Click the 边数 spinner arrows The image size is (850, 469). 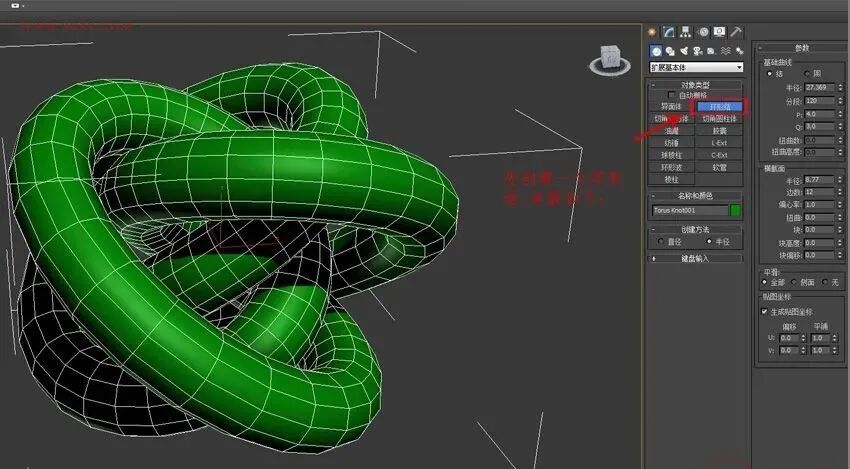tap(840, 192)
